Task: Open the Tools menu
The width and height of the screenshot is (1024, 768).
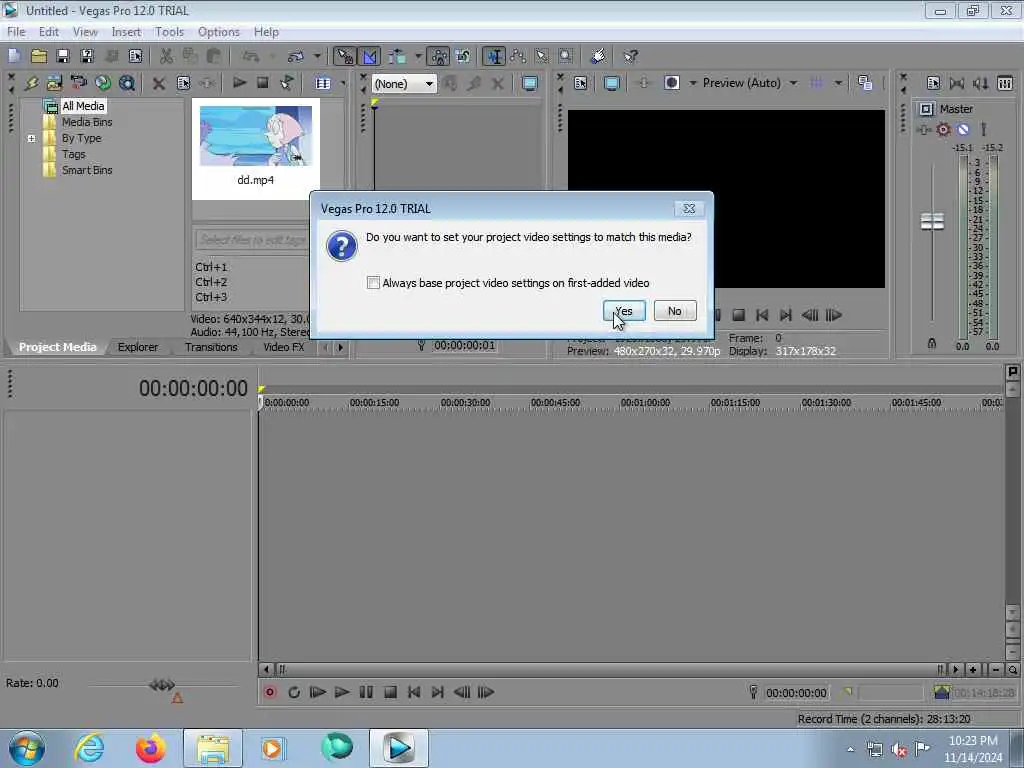Action: click(169, 32)
